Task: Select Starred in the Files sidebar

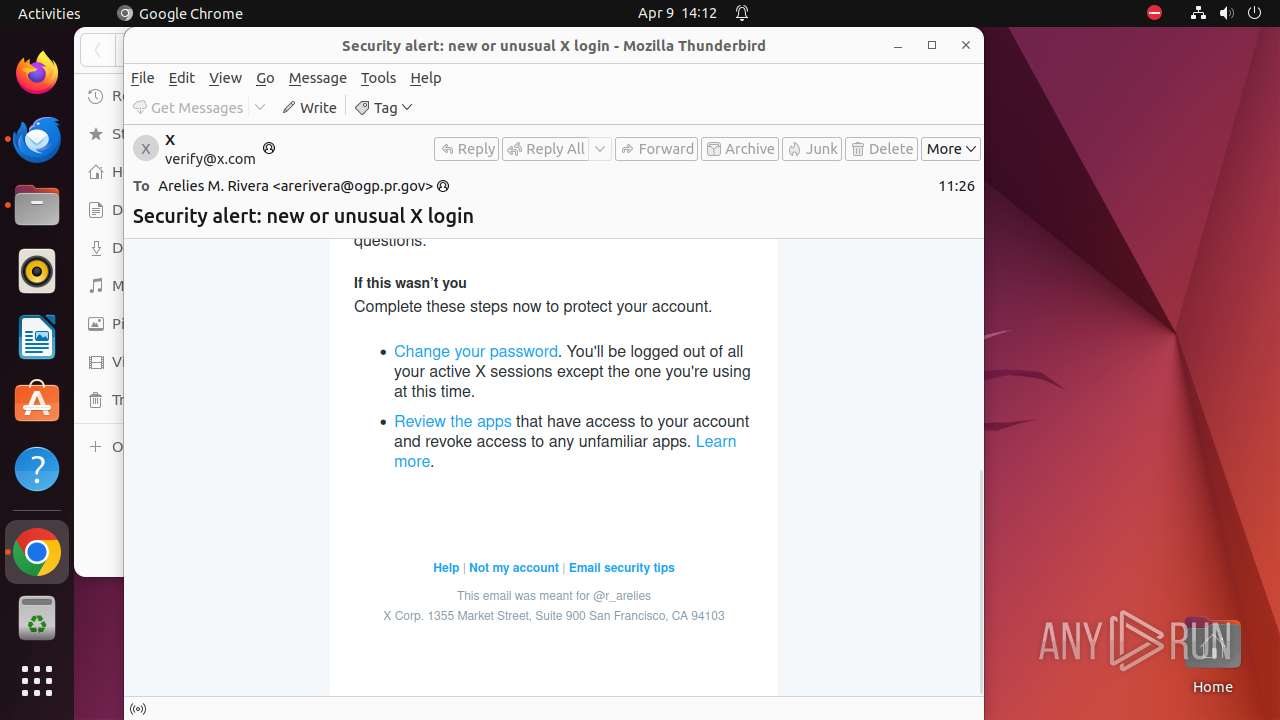Action: coord(105,134)
